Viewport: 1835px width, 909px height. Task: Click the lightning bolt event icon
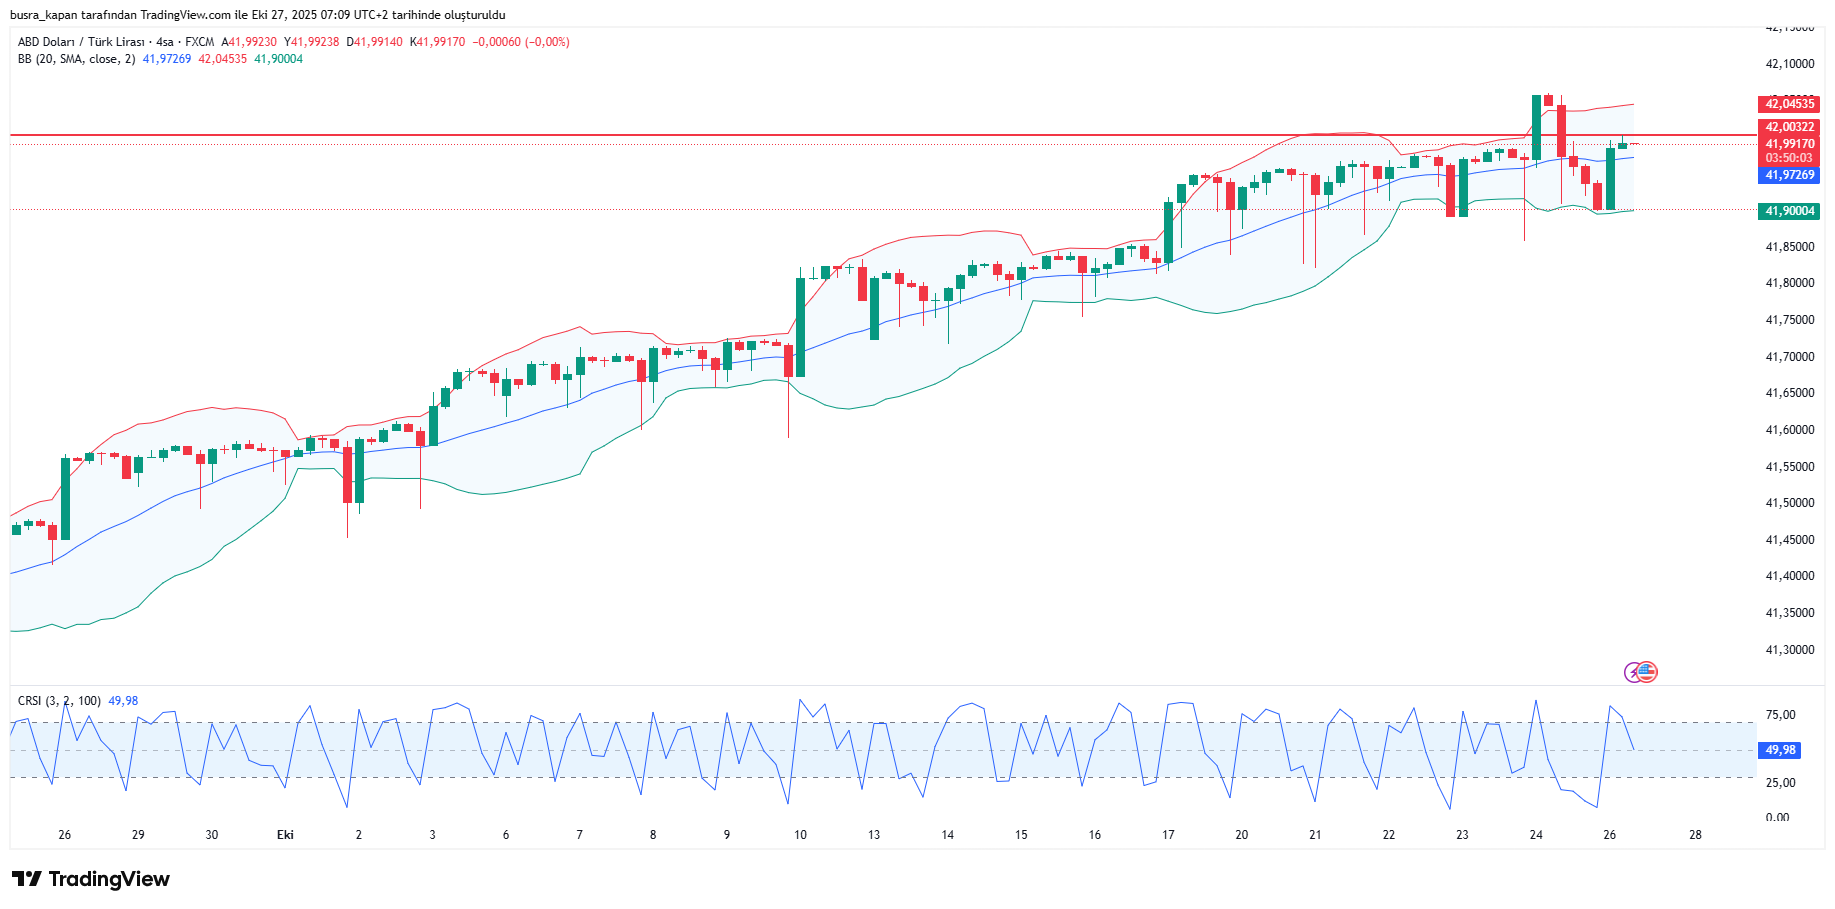coord(1633,672)
